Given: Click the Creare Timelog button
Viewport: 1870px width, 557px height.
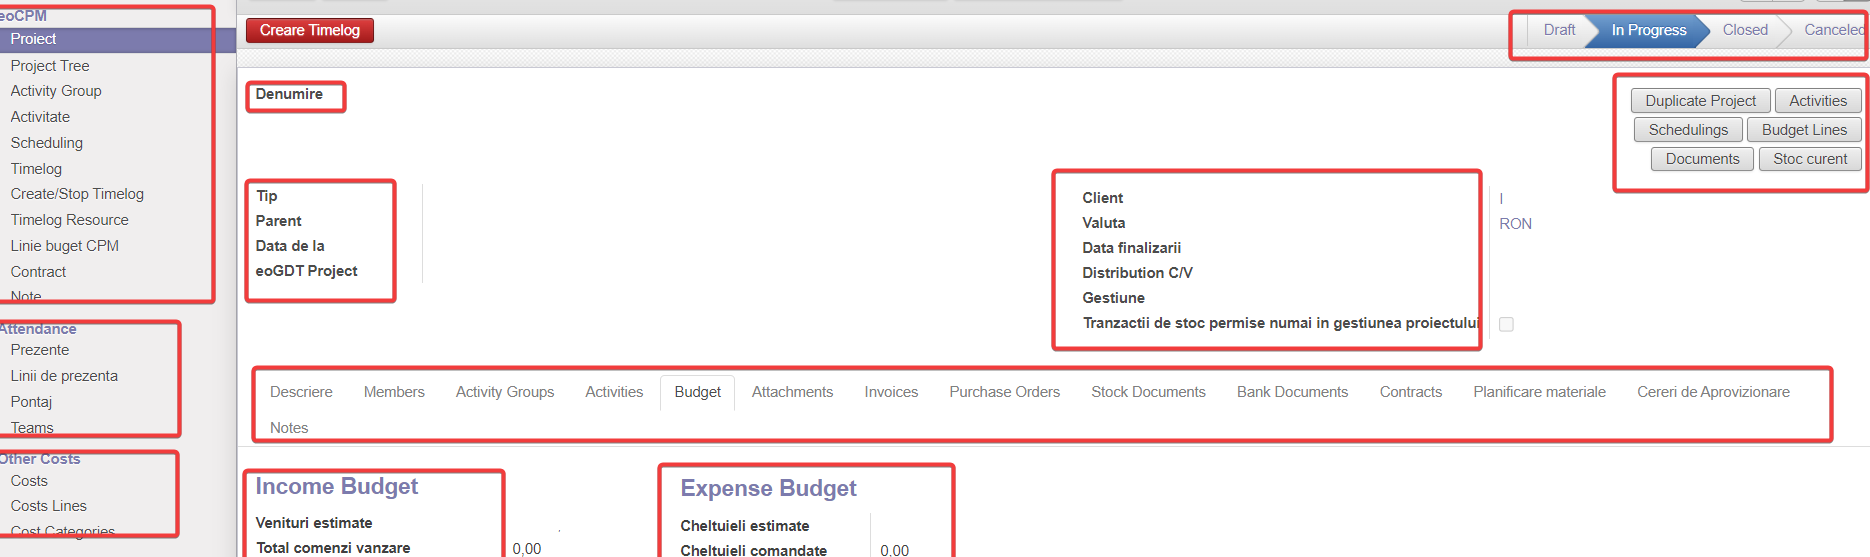Looking at the screenshot, I should (x=309, y=30).
